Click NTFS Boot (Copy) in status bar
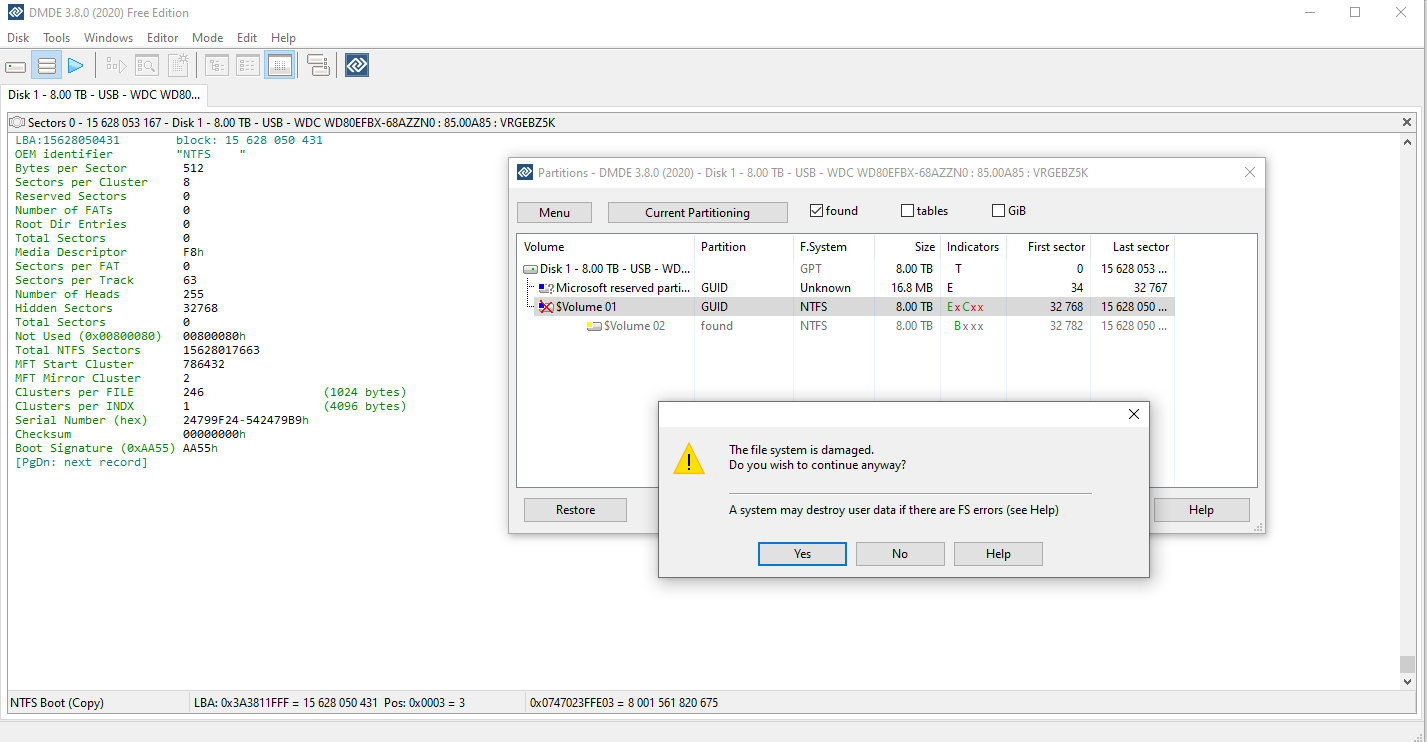Viewport: 1427px width, 742px height. (57, 703)
